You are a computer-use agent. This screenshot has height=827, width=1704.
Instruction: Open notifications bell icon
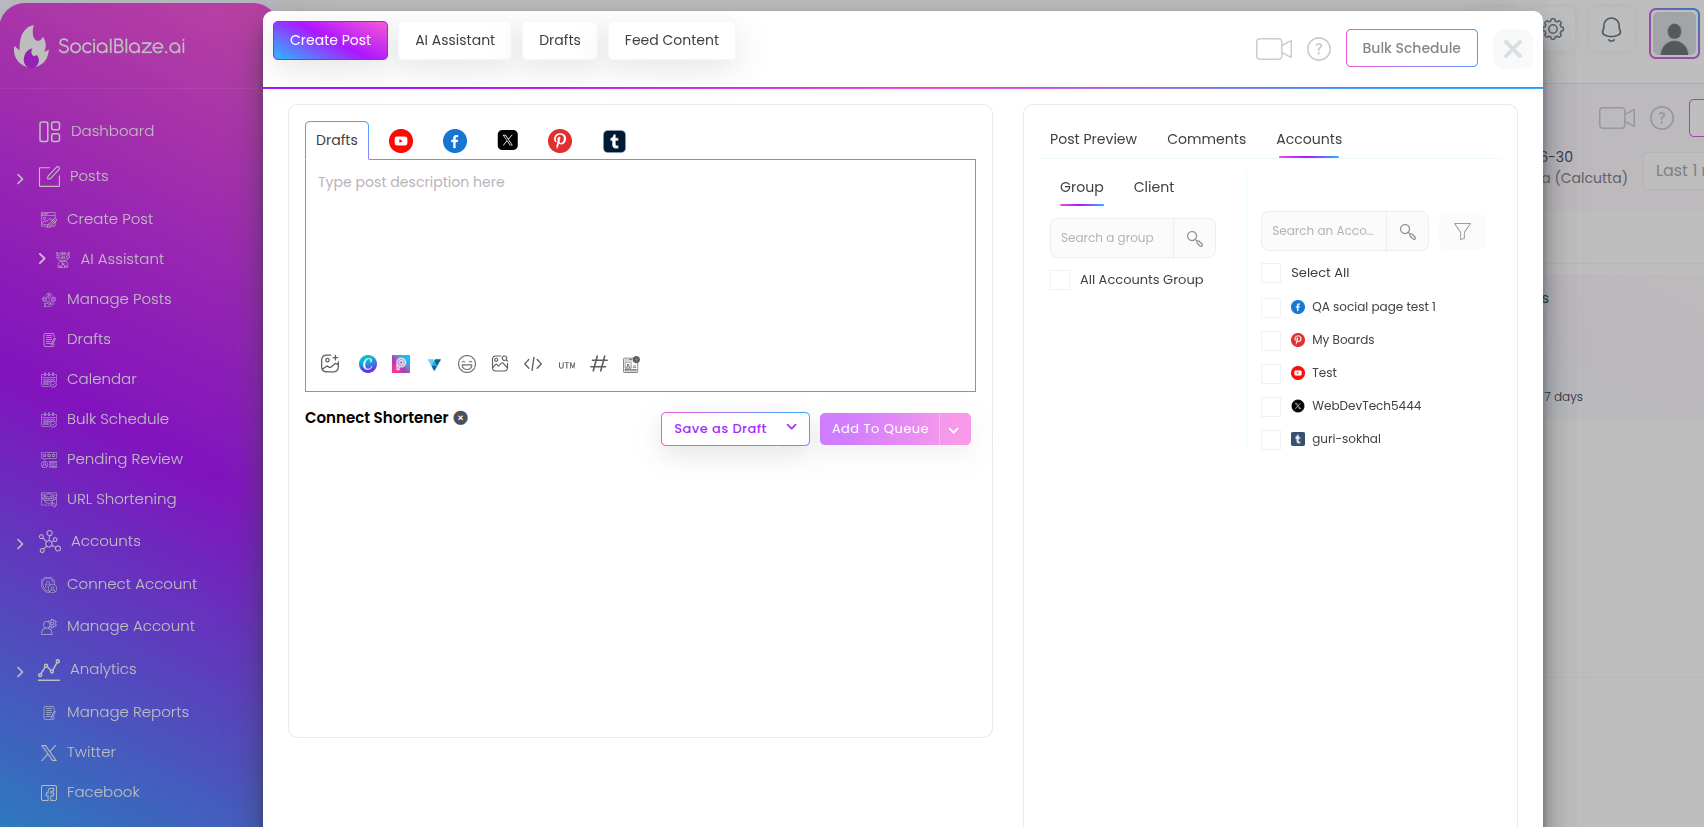click(x=1611, y=29)
